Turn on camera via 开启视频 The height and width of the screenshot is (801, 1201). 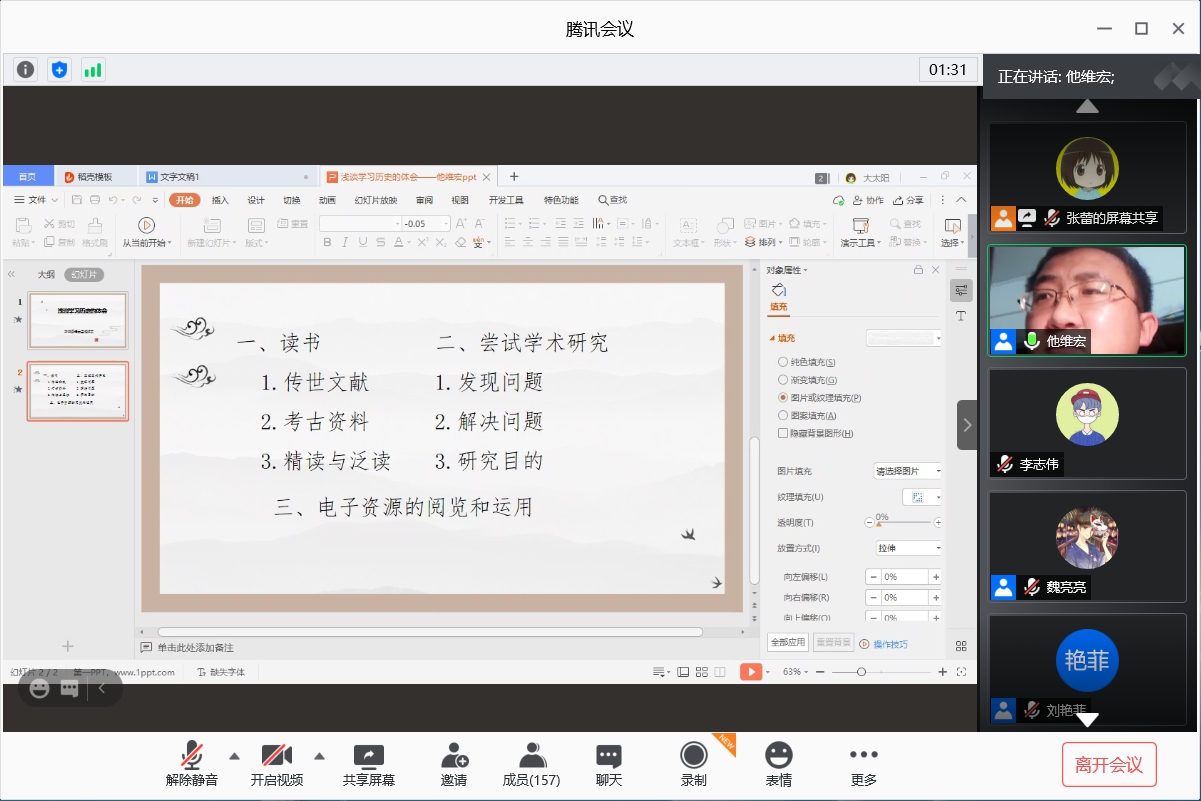point(276,765)
